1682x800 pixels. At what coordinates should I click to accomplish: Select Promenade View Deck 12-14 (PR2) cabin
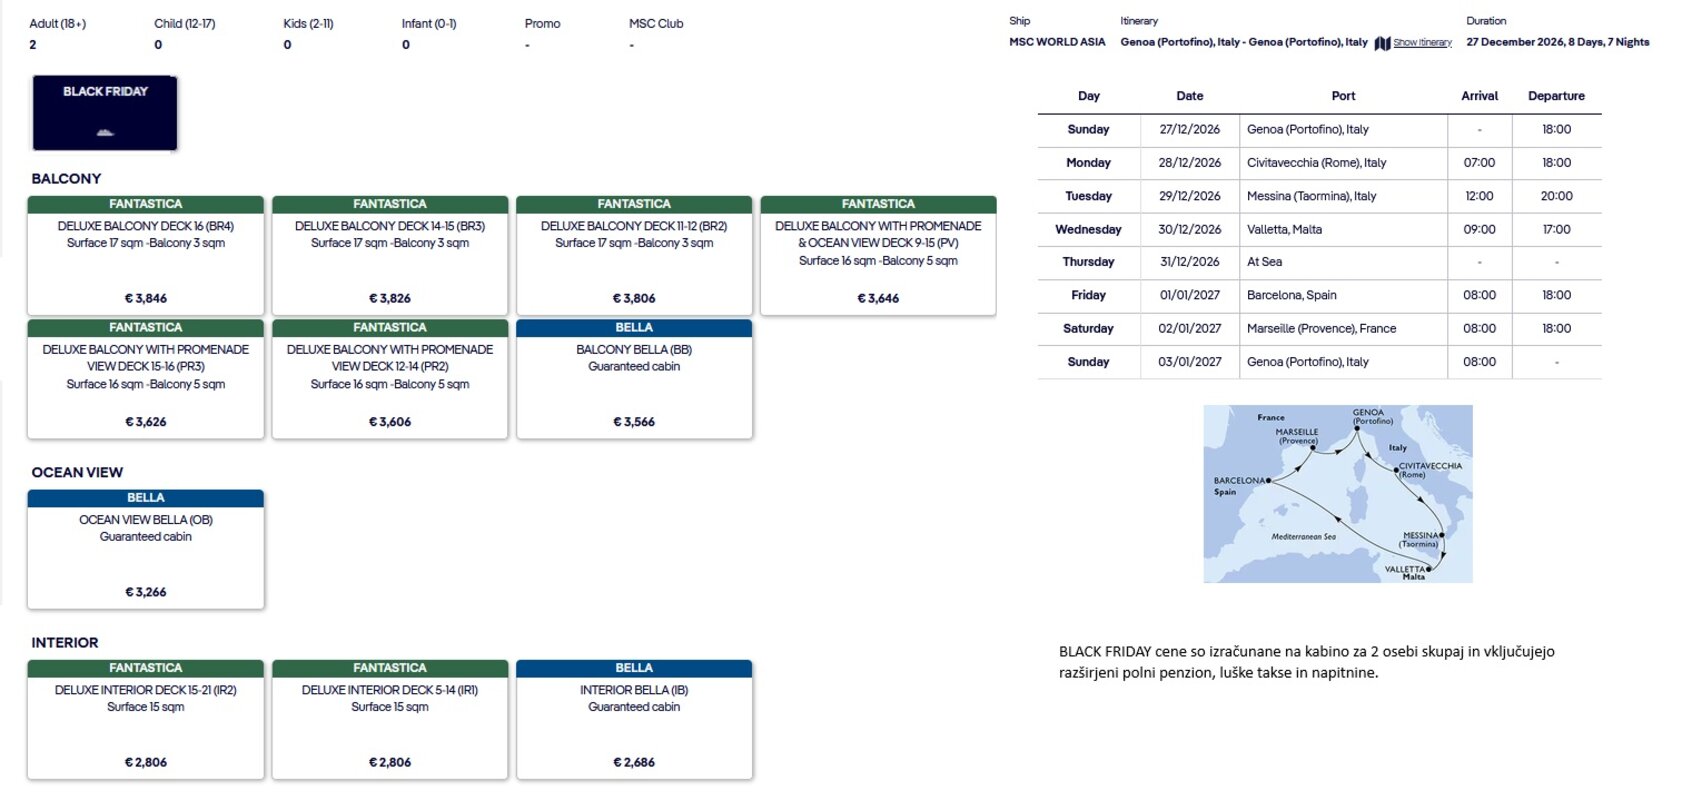click(390, 379)
